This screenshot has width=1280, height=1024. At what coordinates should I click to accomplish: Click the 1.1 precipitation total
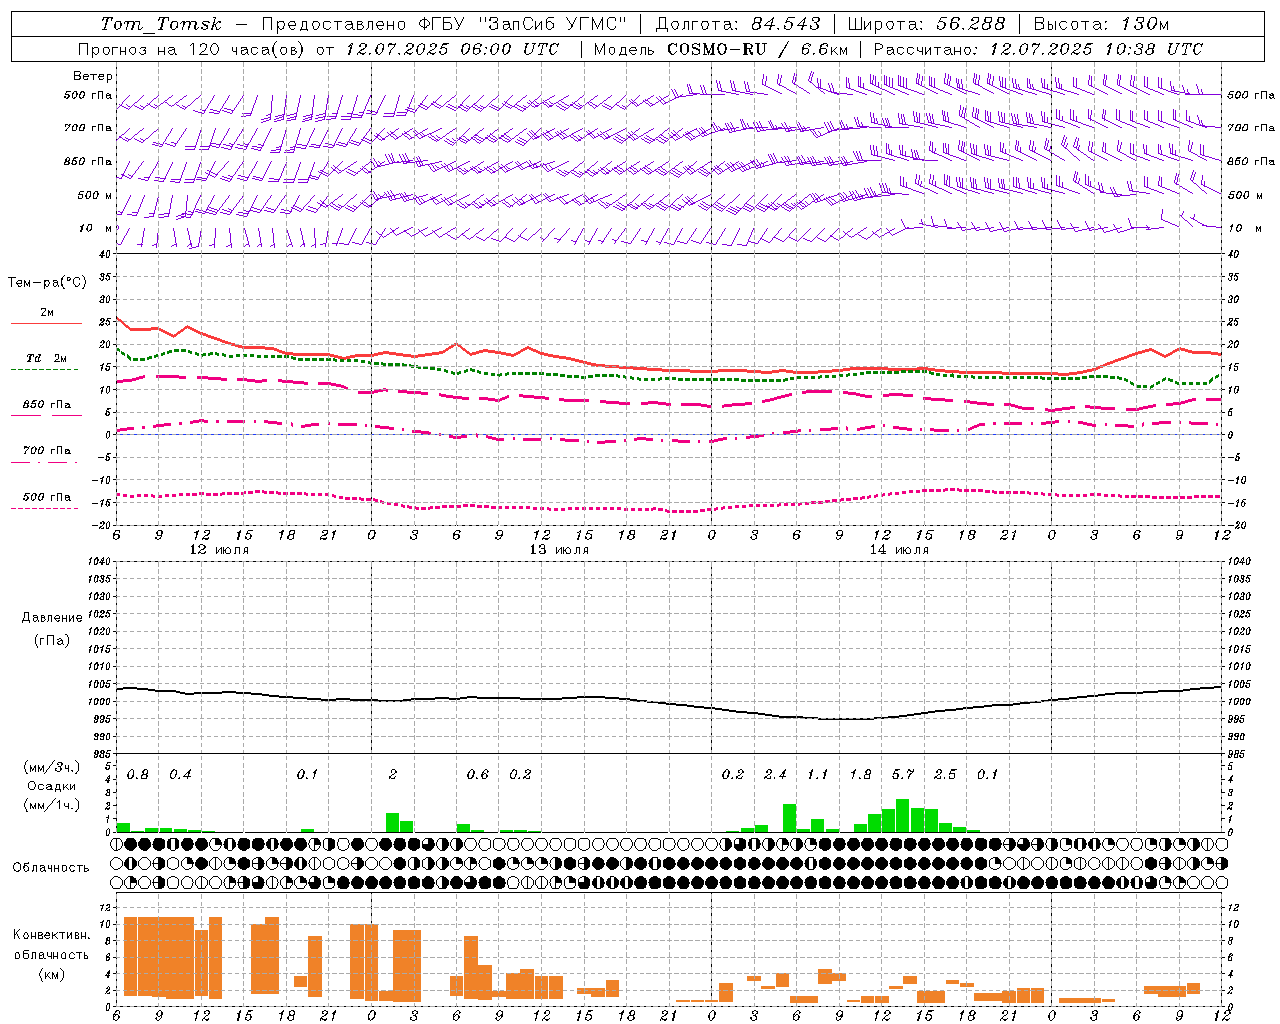818,775
